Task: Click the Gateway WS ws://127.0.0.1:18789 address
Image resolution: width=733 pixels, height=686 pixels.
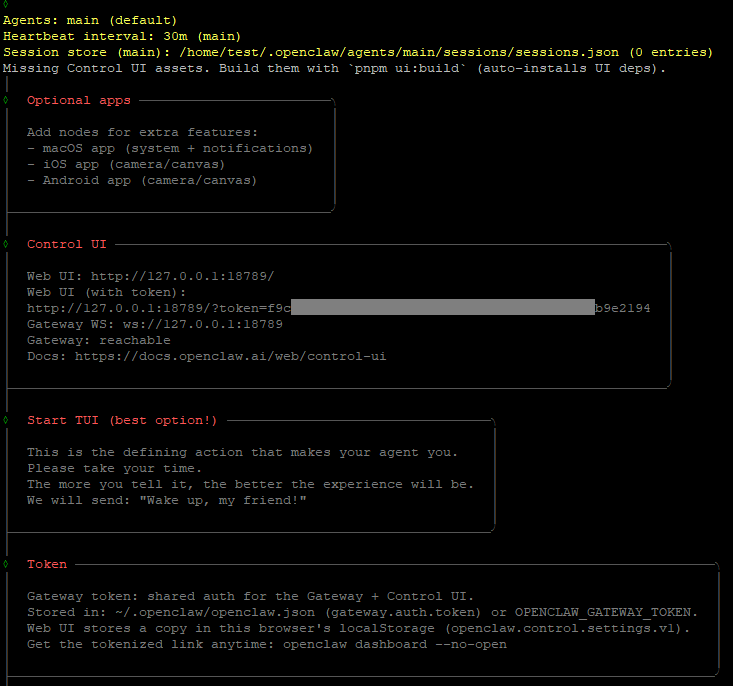Action: click(203, 324)
